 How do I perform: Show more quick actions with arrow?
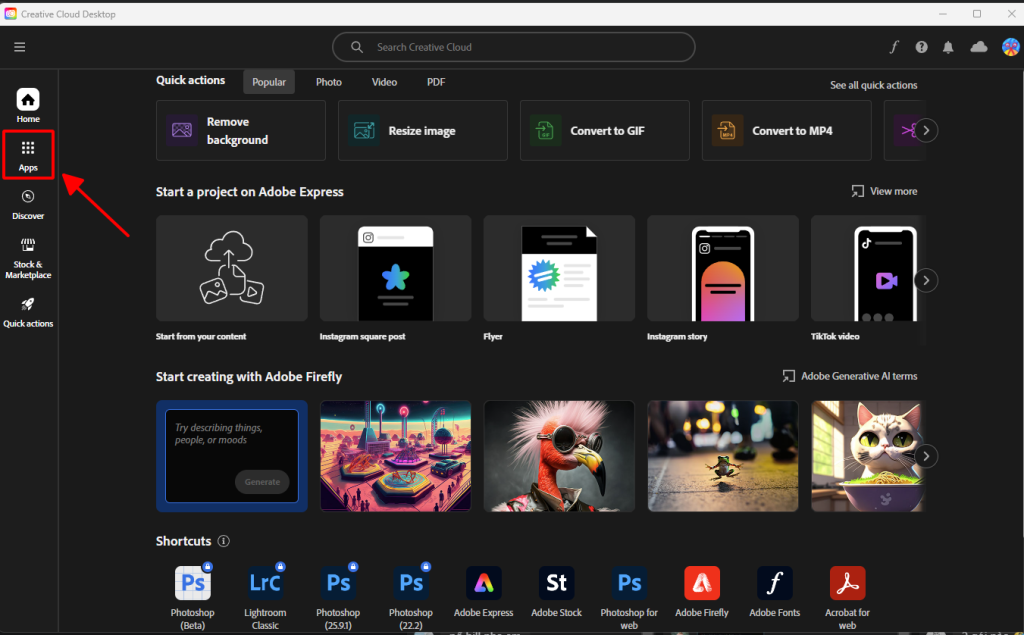(926, 131)
